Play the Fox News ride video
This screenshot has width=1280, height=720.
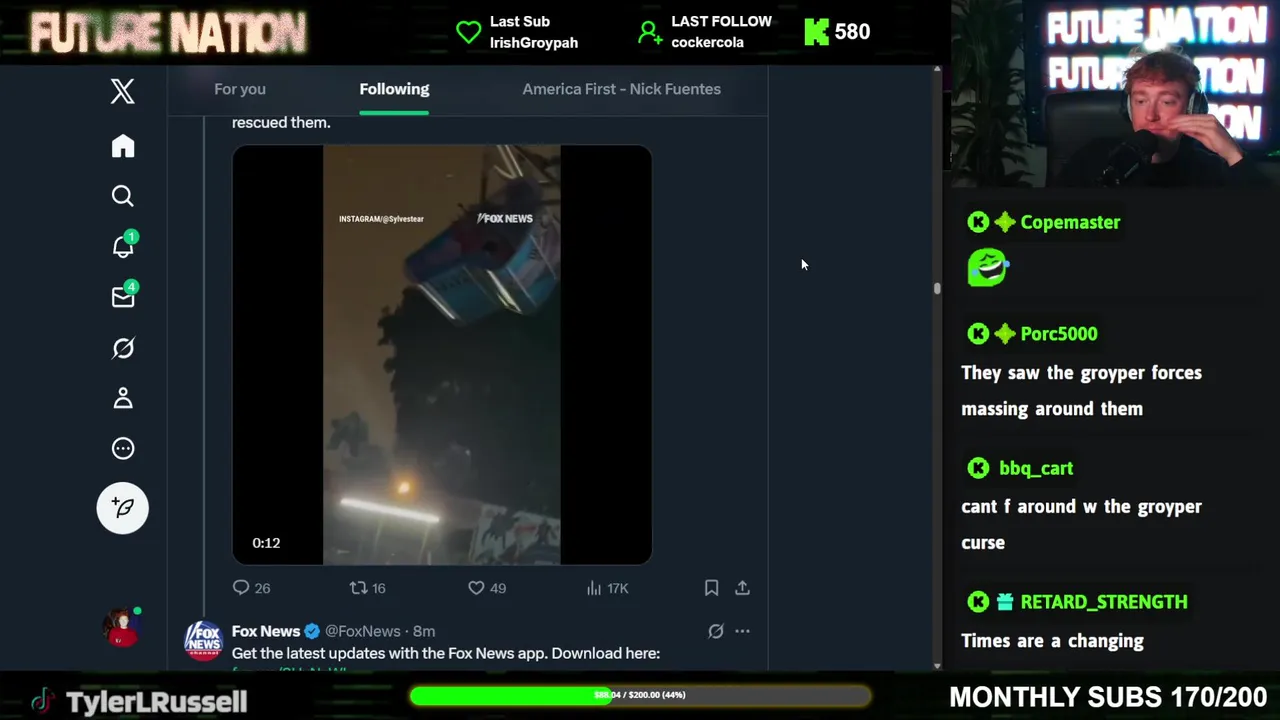[x=442, y=355]
